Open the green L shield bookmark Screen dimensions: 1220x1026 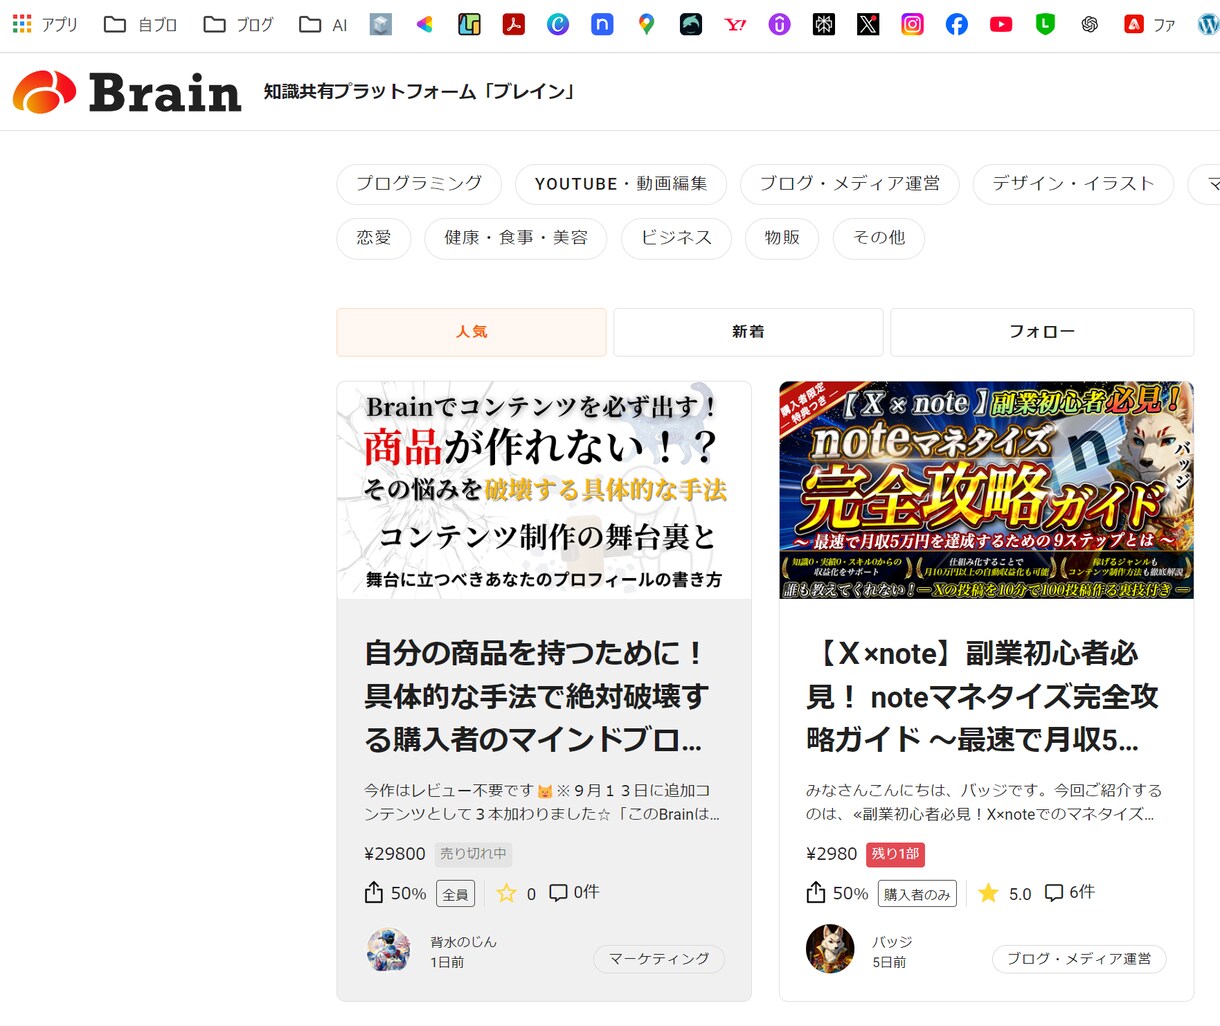click(1045, 24)
